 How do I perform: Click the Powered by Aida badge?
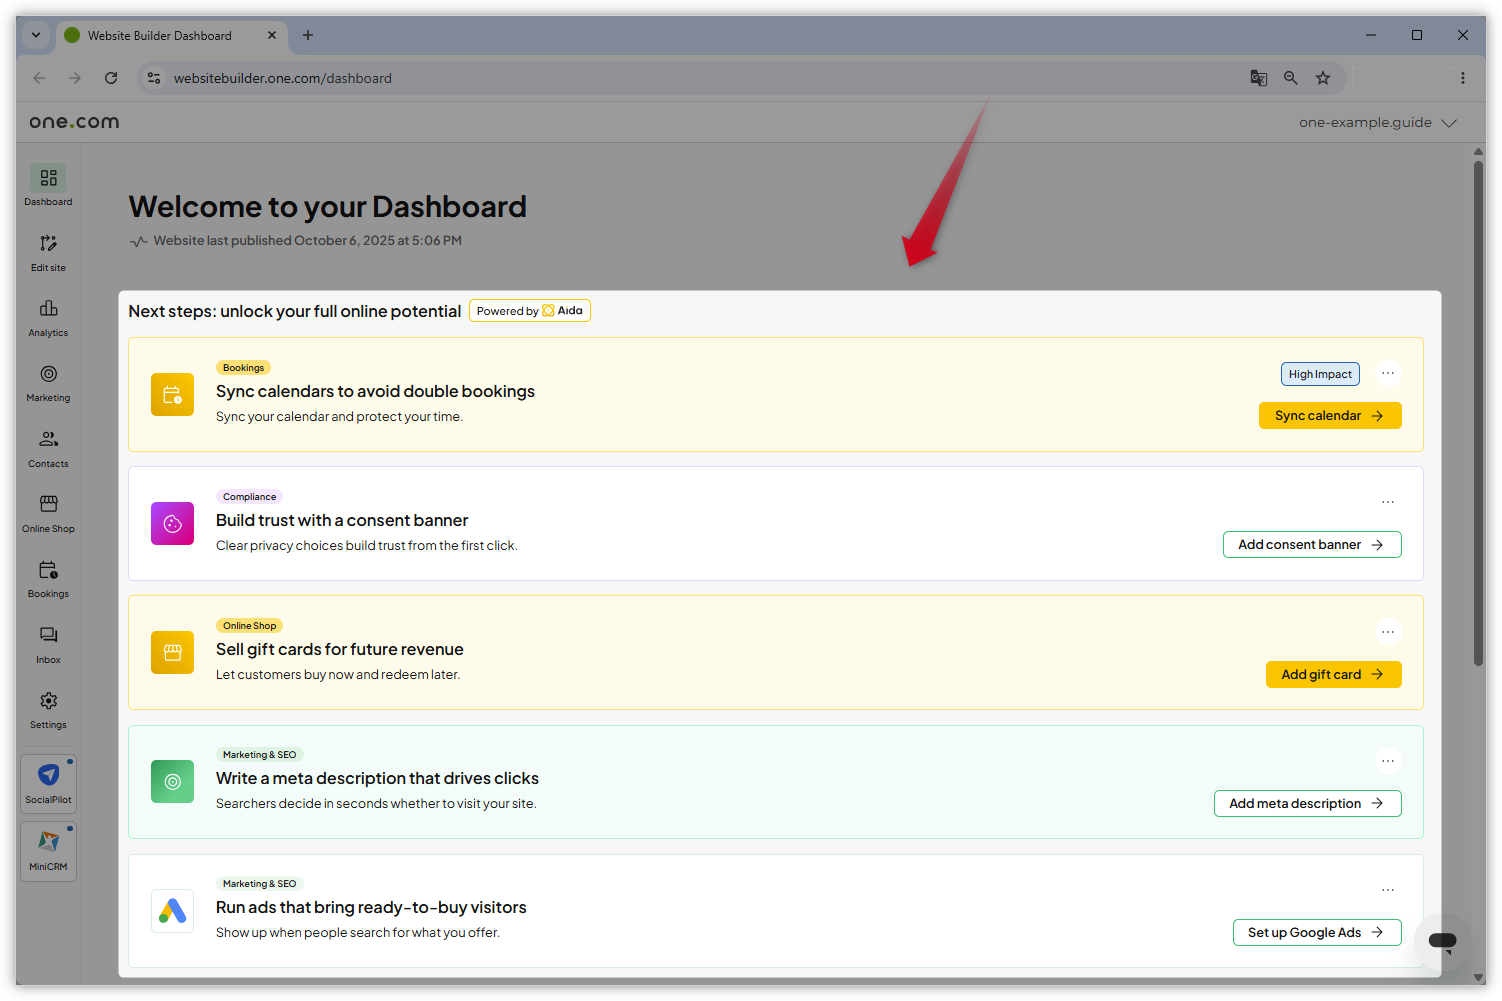[530, 311]
